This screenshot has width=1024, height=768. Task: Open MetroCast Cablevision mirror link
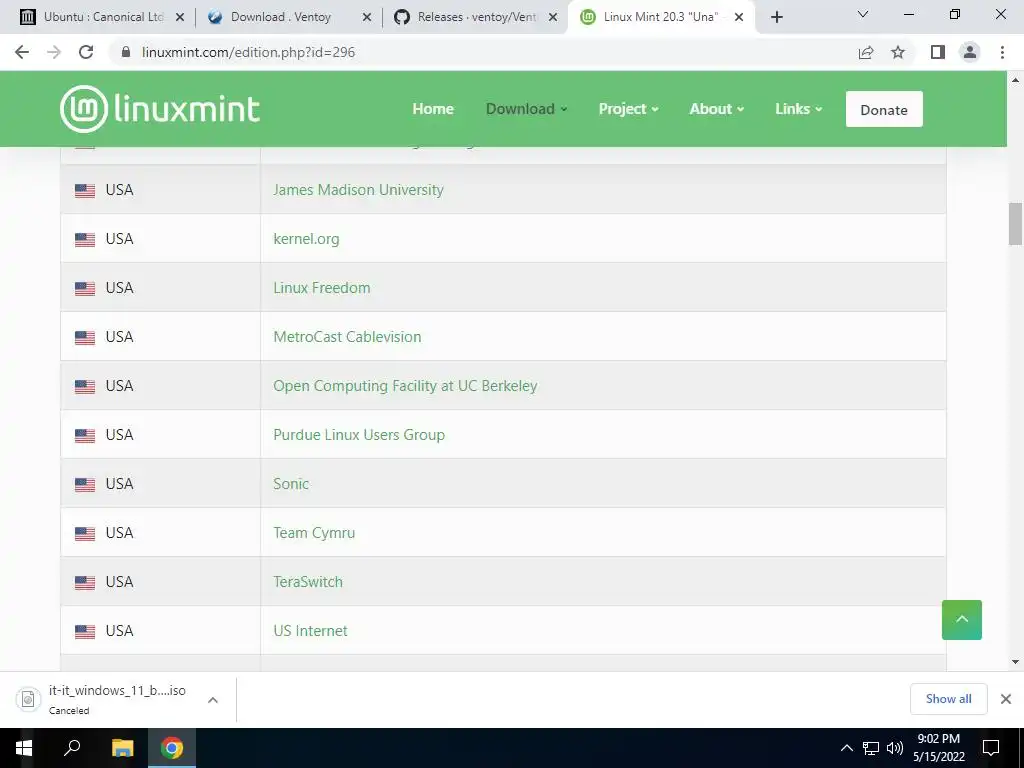click(347, 337)
